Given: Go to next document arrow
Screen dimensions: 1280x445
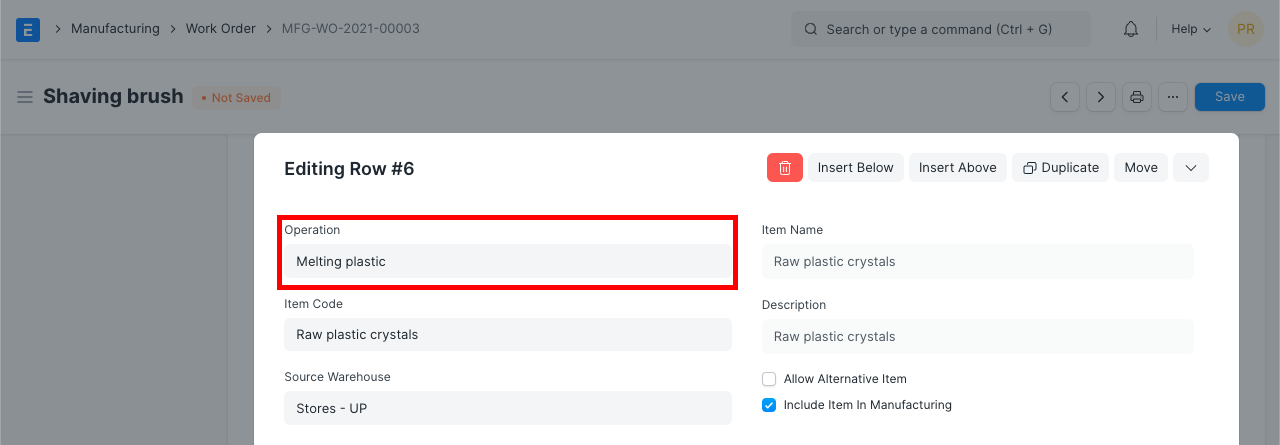Looking at the screenshot, I should click(x=1101, y=97).
